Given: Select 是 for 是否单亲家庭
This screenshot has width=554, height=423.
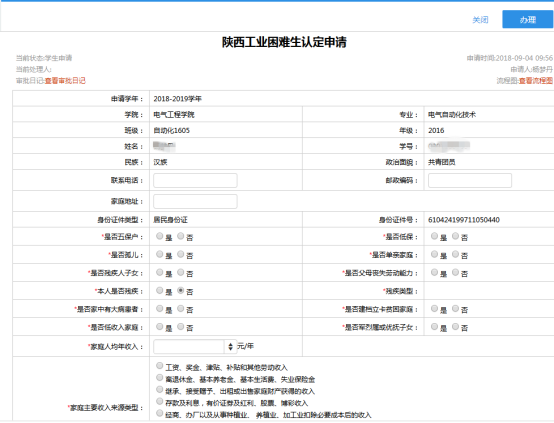Looking at the screenshot, I should [x=435, y=254].
